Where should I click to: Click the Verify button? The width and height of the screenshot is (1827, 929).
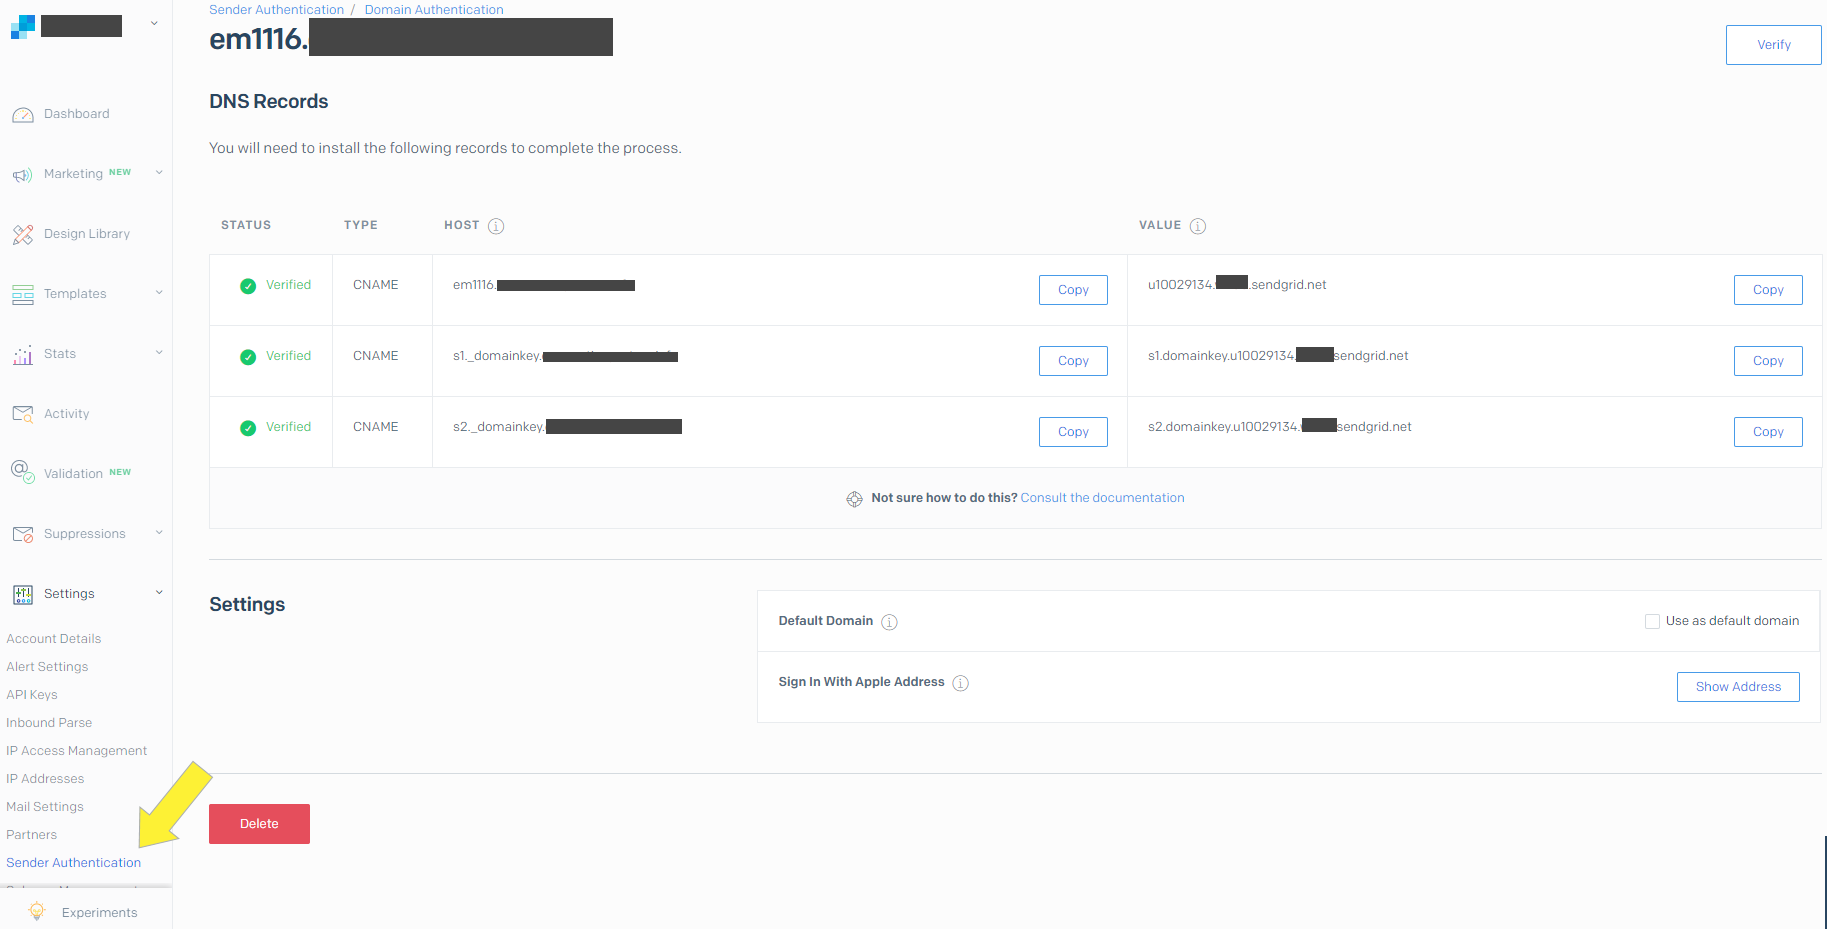click(1773, 44)
